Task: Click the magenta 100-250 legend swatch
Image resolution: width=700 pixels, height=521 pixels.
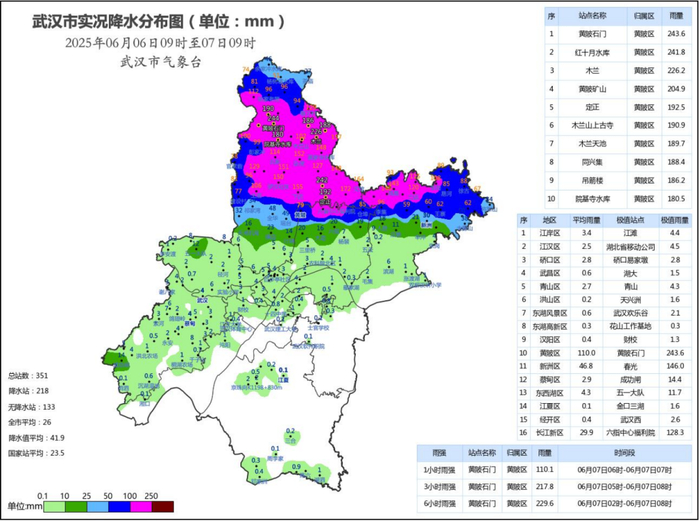Action: tap(141, 507)
